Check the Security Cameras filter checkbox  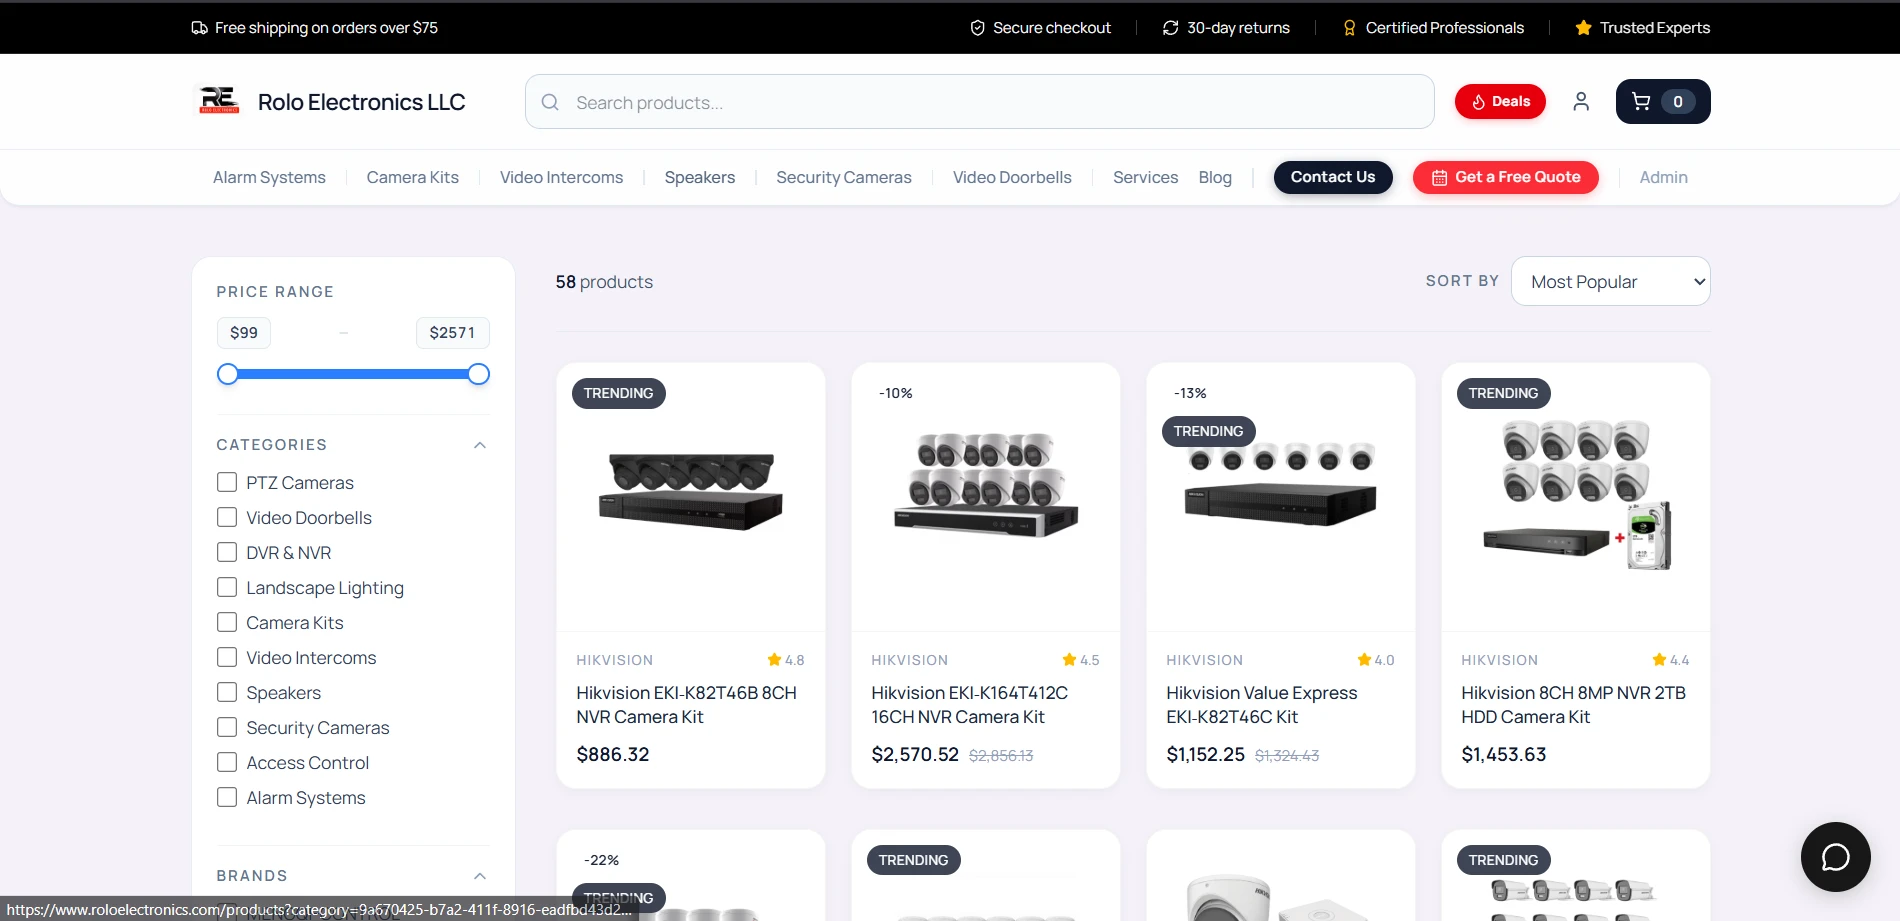(227, 727)
